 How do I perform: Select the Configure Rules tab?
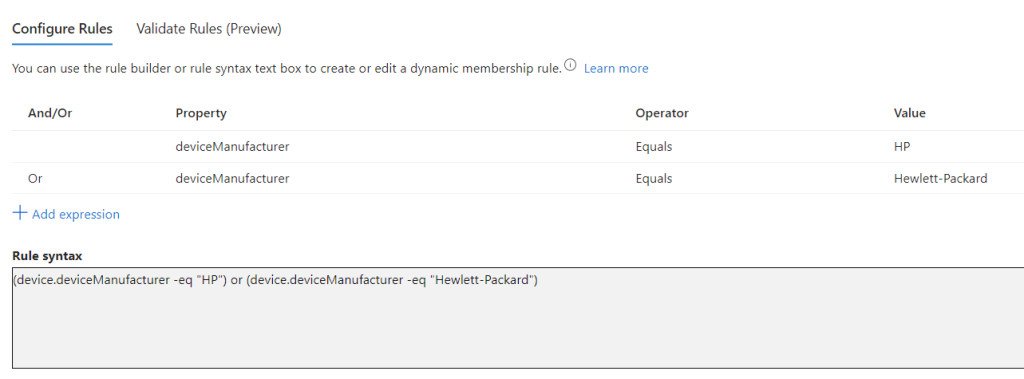(63, 29)
